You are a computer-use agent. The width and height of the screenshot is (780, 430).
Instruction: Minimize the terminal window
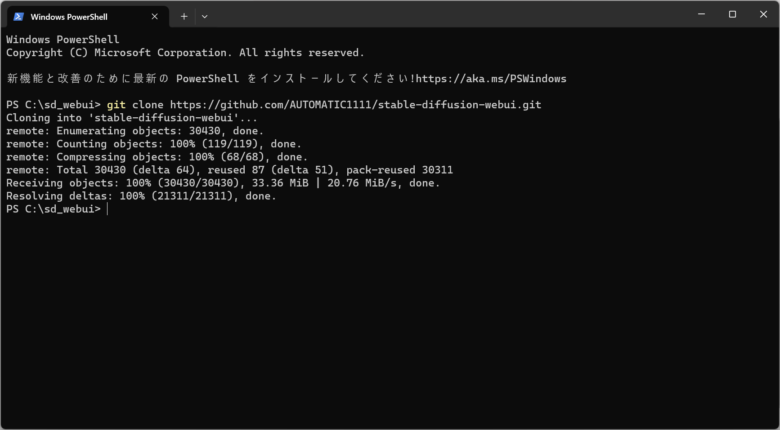coord(701,14)
